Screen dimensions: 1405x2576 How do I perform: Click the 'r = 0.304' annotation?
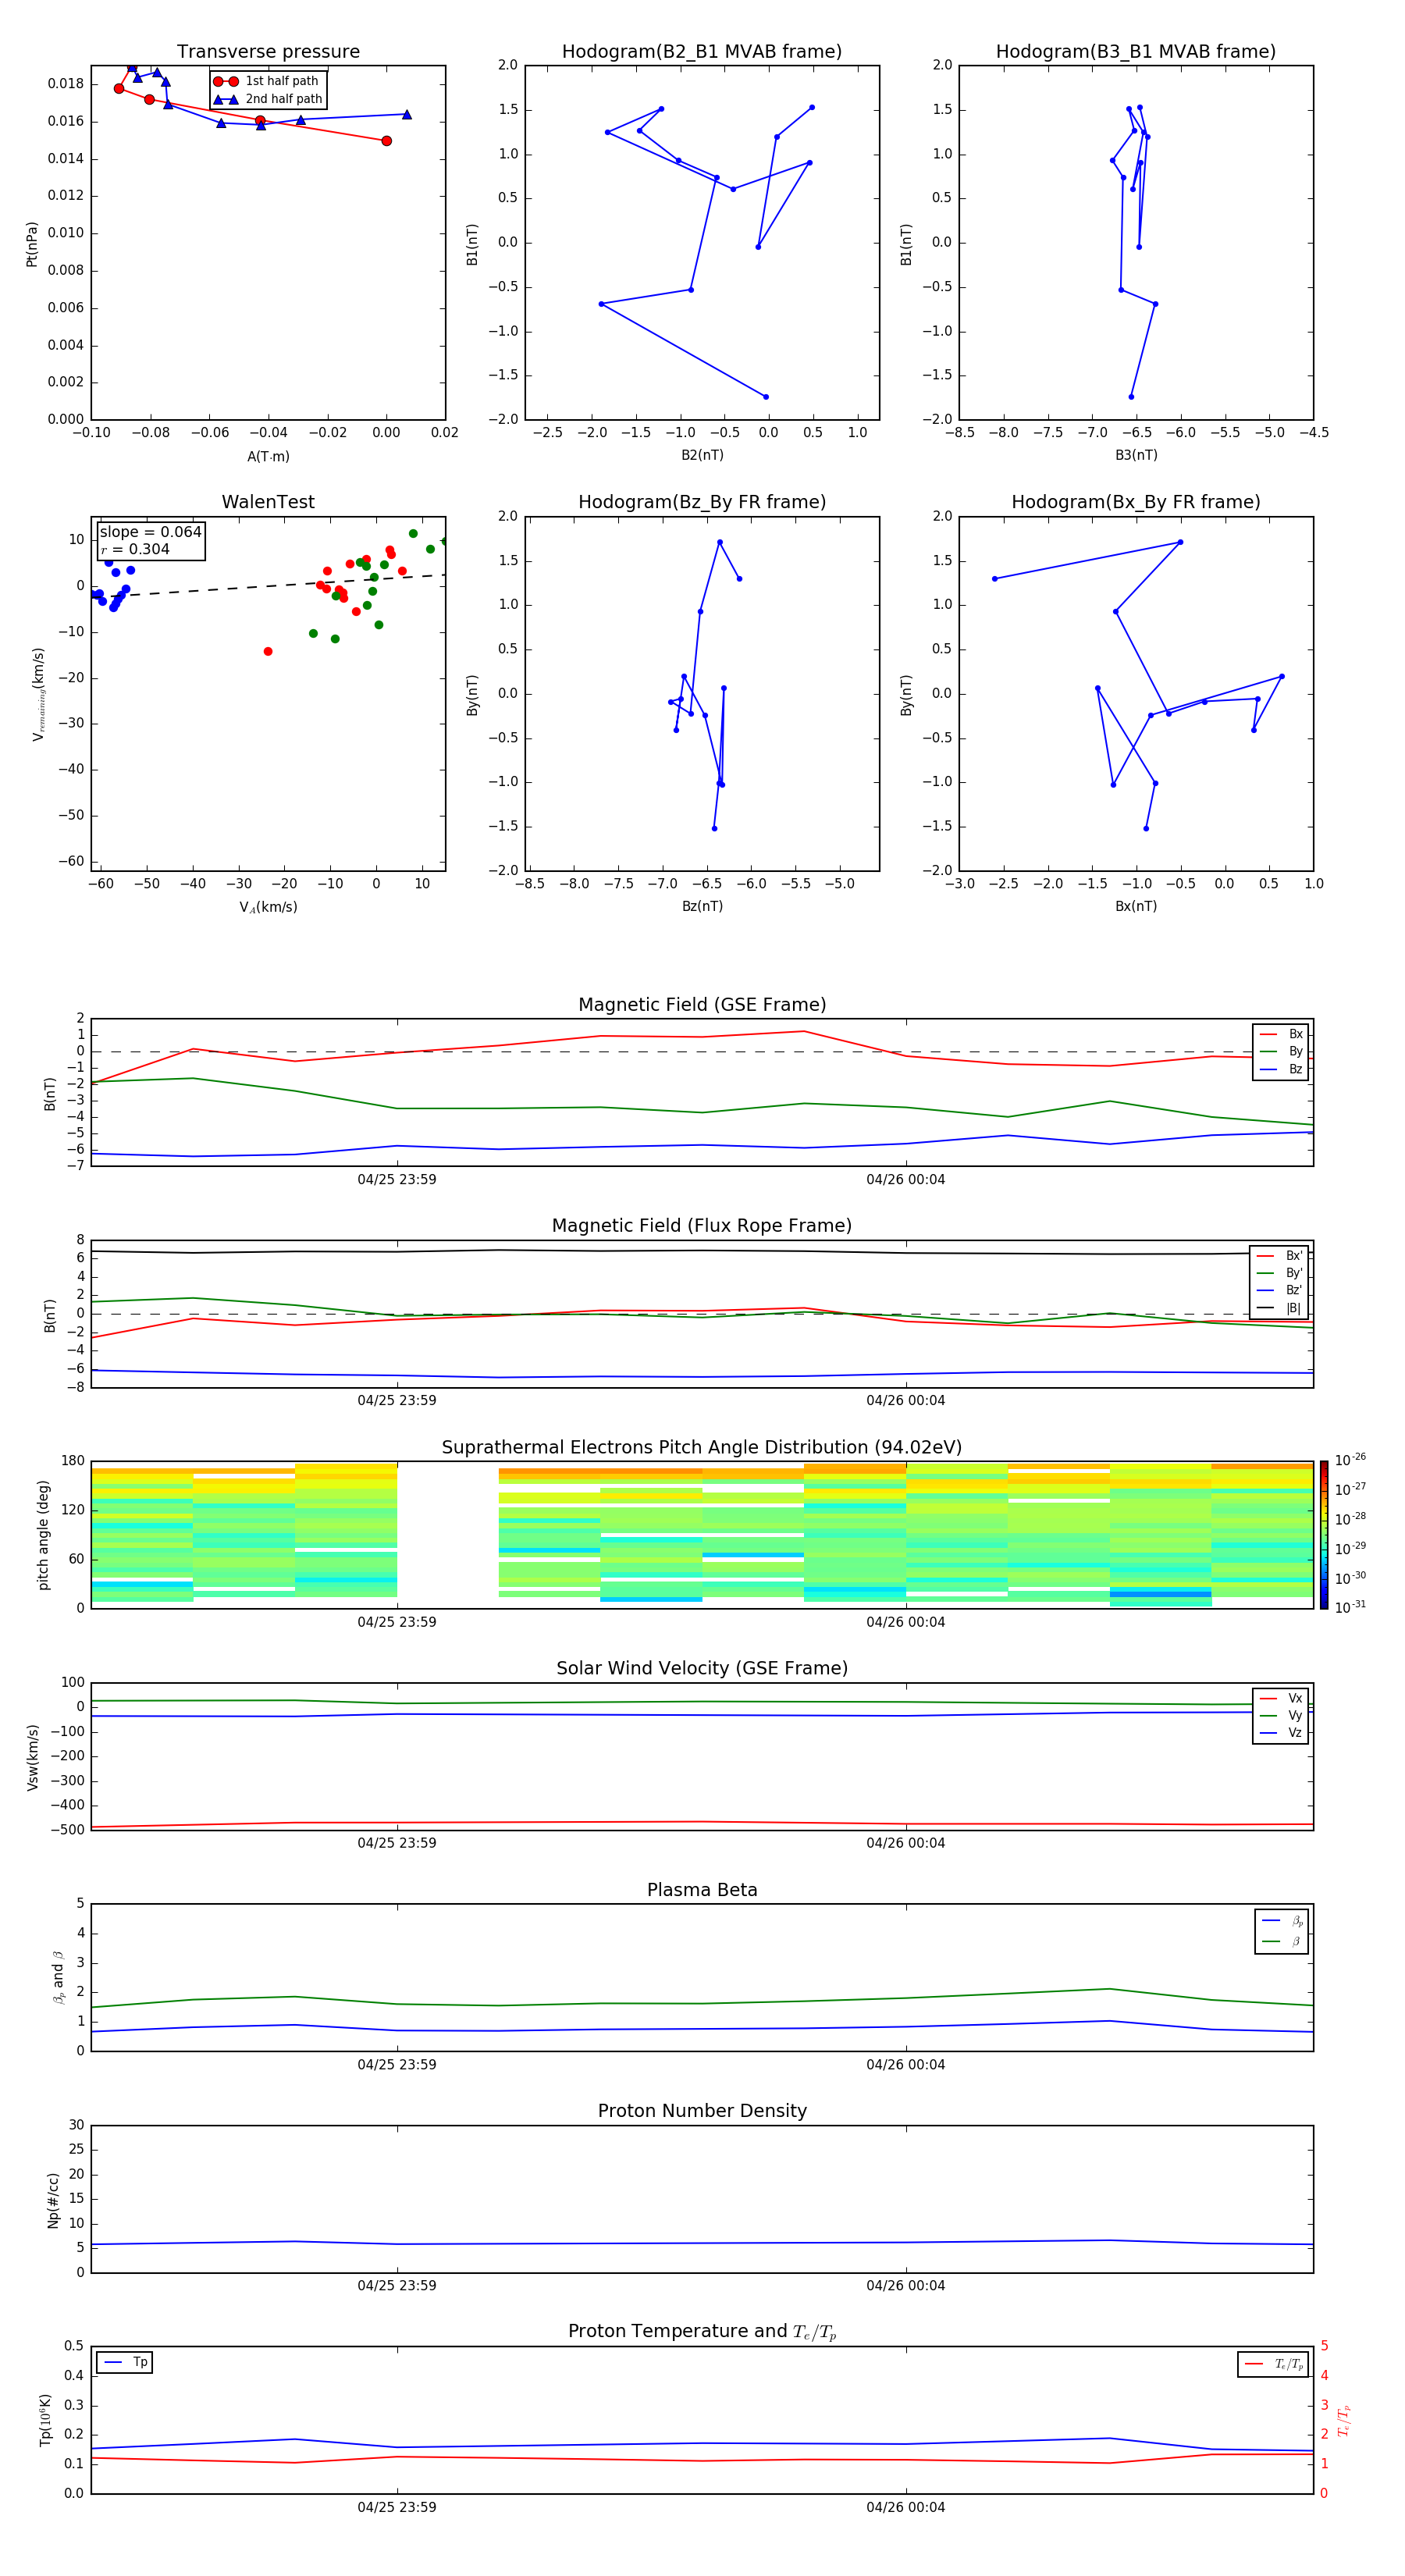point(135,549)
